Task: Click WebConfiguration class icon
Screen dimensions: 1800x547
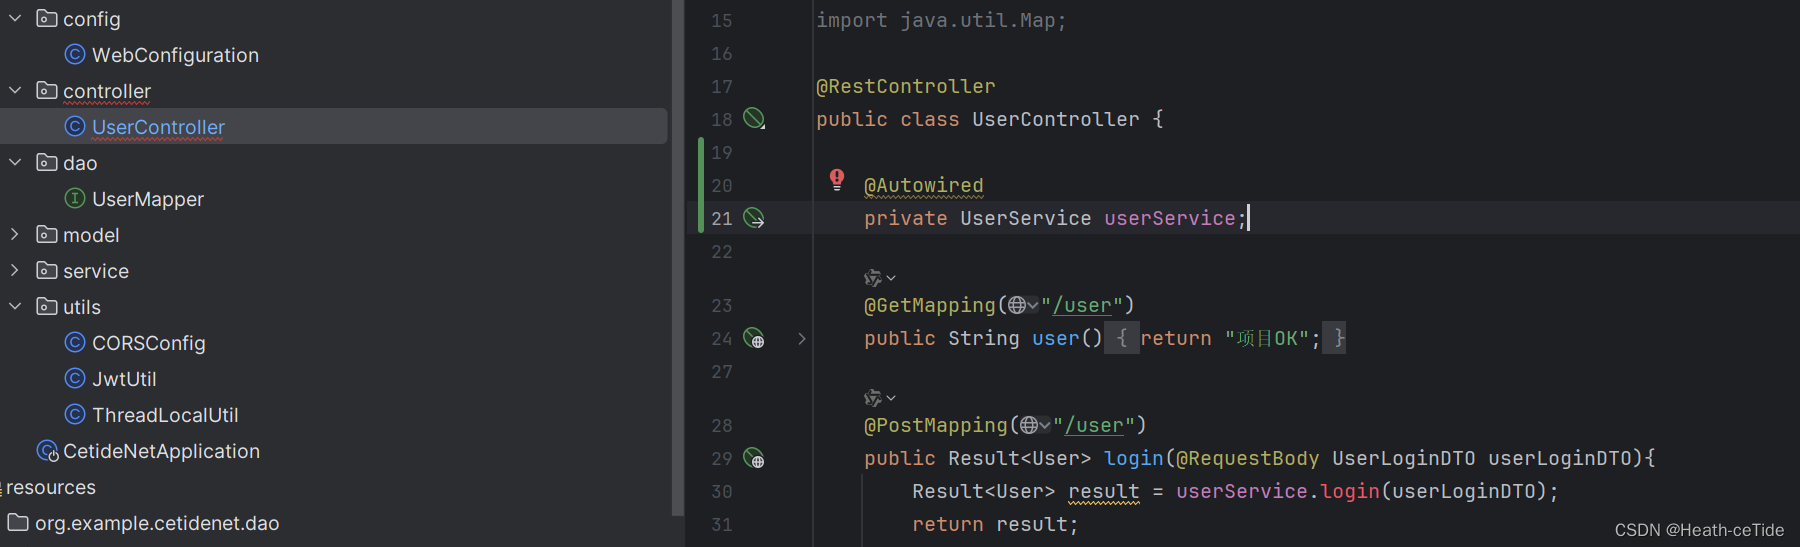Action: (x=75, y=54)
